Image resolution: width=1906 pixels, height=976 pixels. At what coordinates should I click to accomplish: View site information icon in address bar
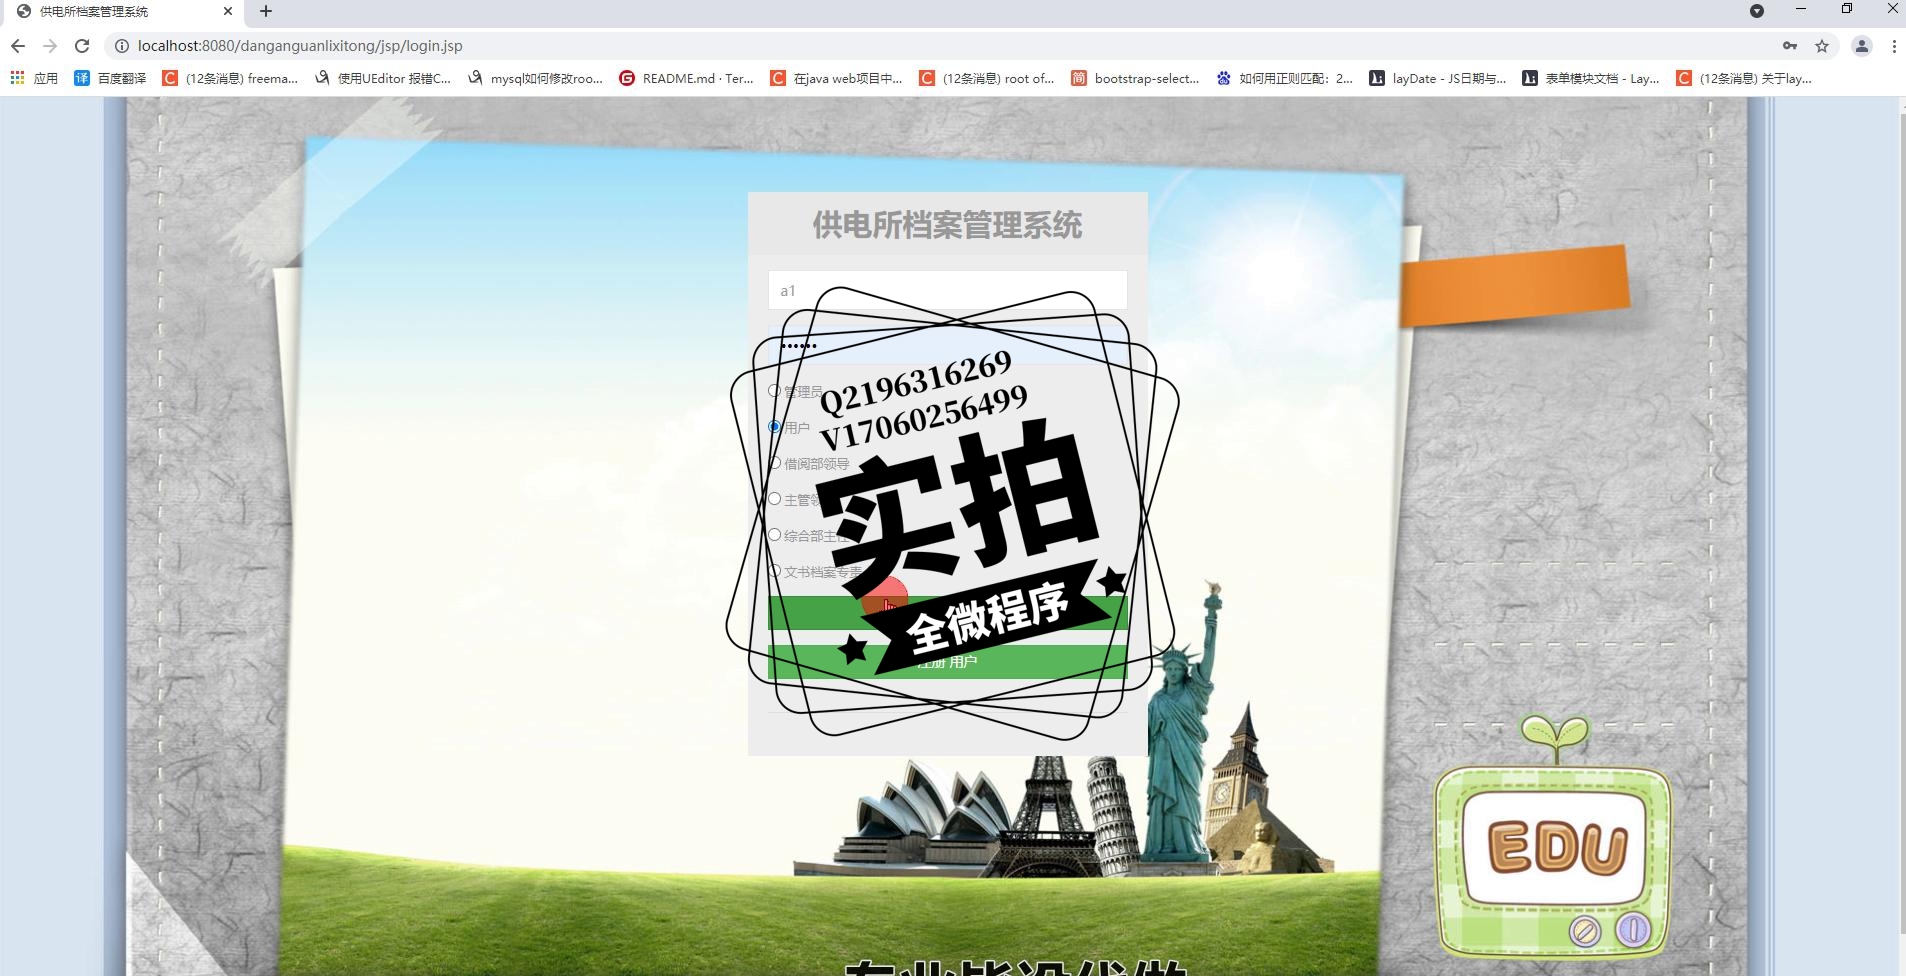click(122, 46)
